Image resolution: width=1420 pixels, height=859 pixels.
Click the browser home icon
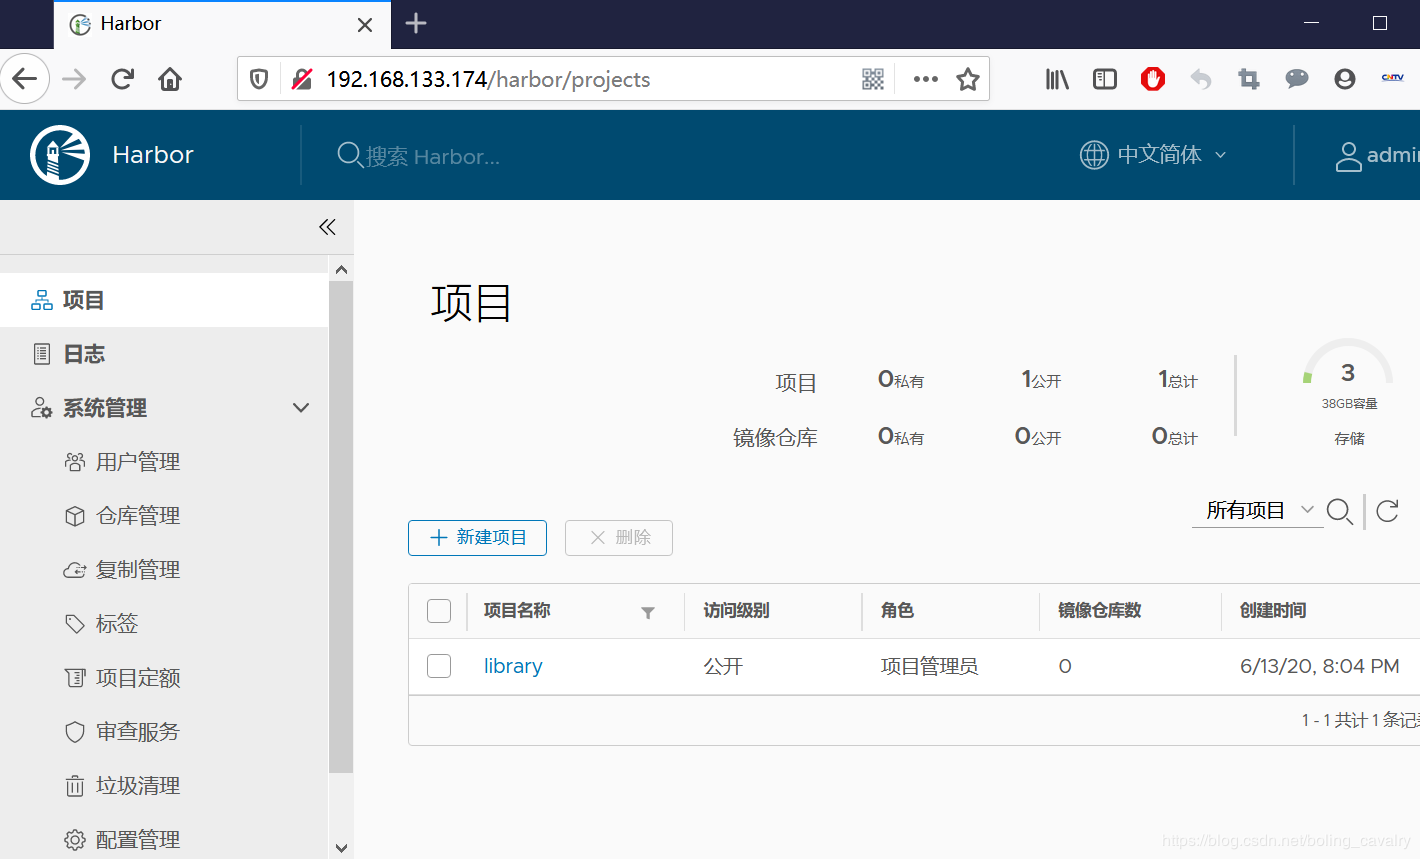coord(170,79)
